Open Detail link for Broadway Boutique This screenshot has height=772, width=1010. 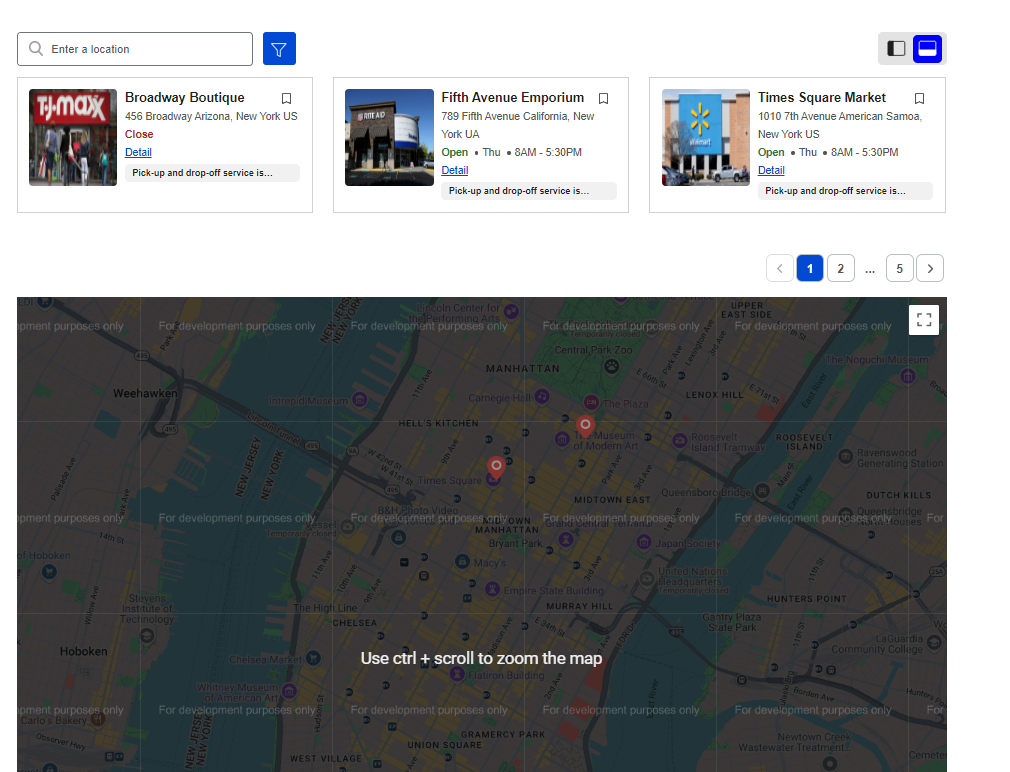point(138,152)
